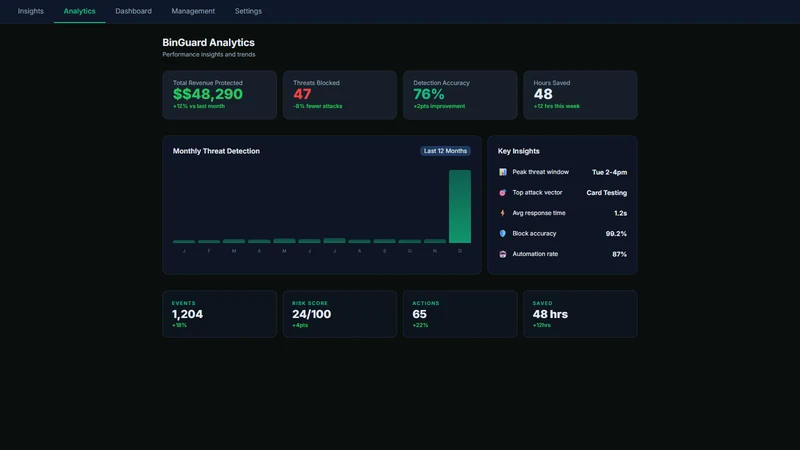Click the Performance insights and trends subtitle
Screen dimensions: 800x450
click(209, 55)
